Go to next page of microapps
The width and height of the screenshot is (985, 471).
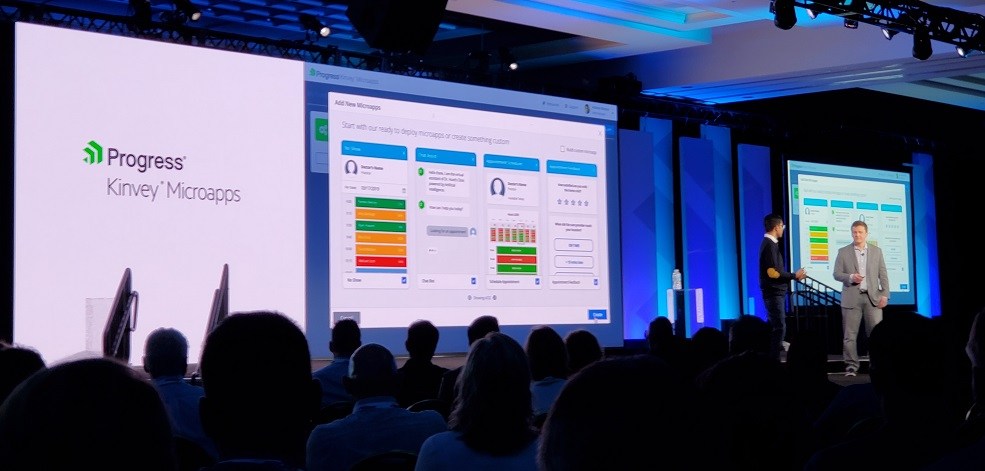pos(494,298)
